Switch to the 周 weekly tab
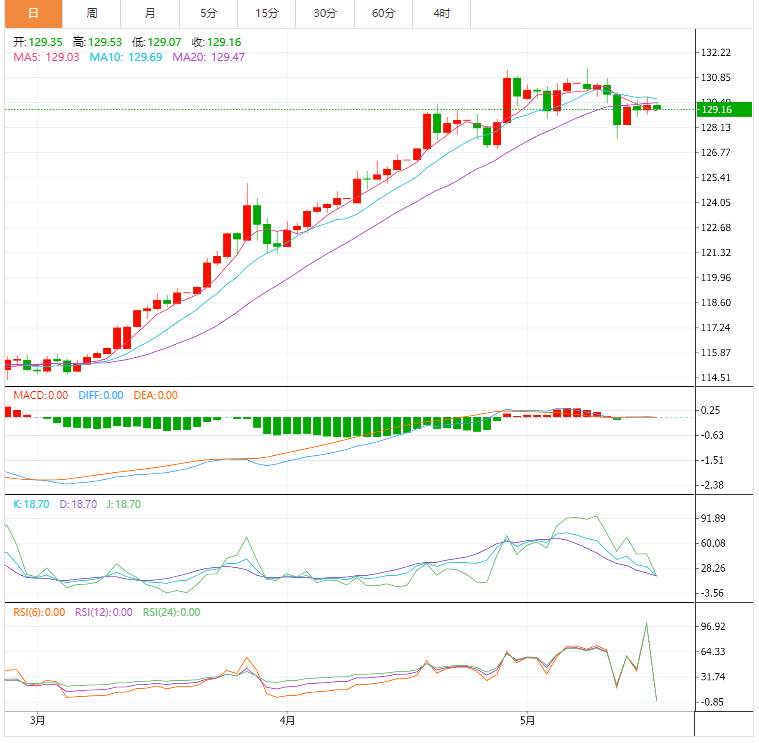759x743 pixels. 91,14
